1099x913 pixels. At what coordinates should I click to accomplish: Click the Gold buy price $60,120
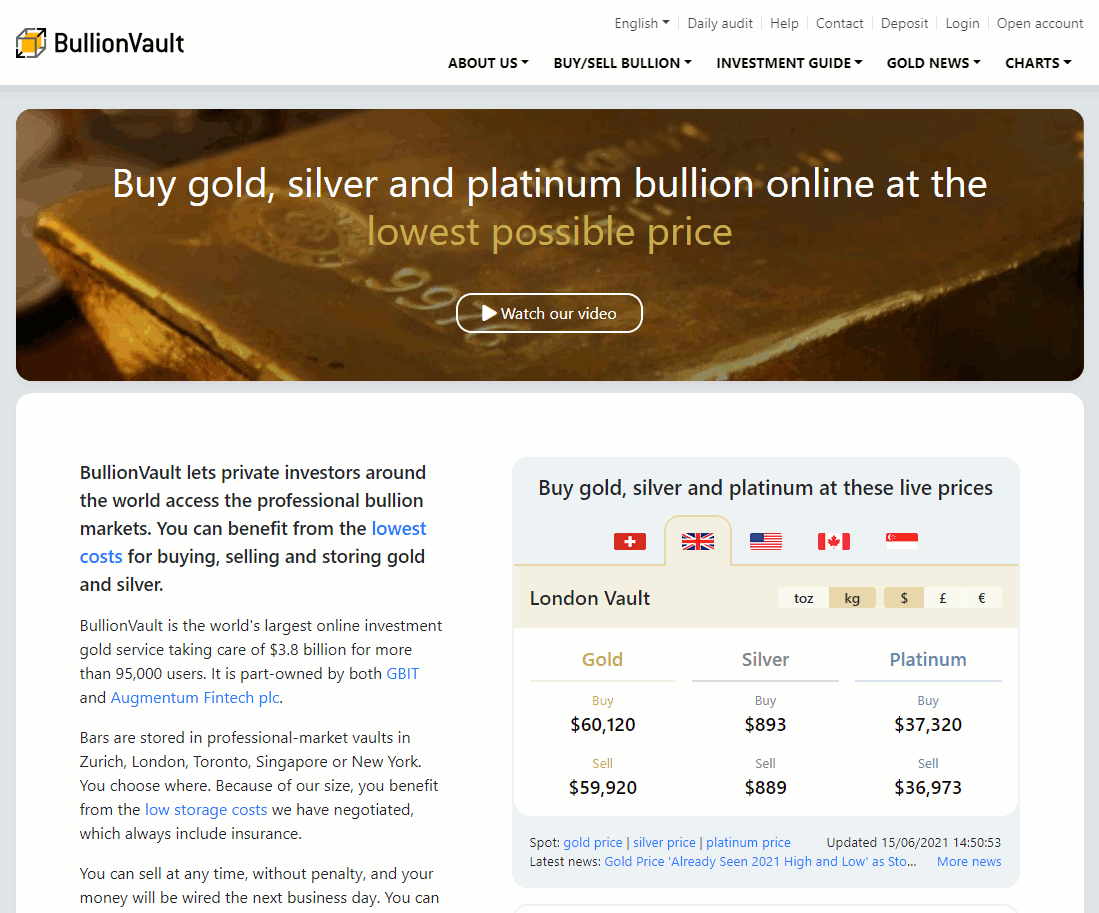(x=603, y=725)
